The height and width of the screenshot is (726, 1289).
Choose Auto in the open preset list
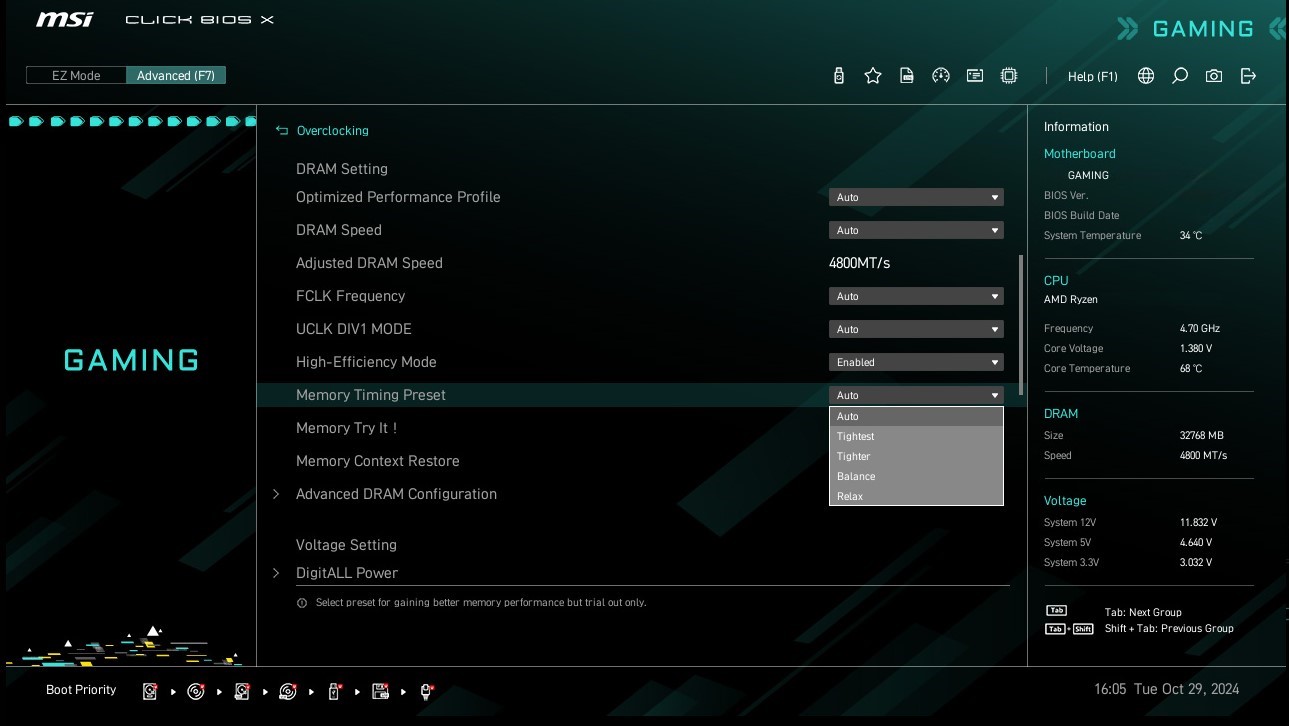pos(916,417)
